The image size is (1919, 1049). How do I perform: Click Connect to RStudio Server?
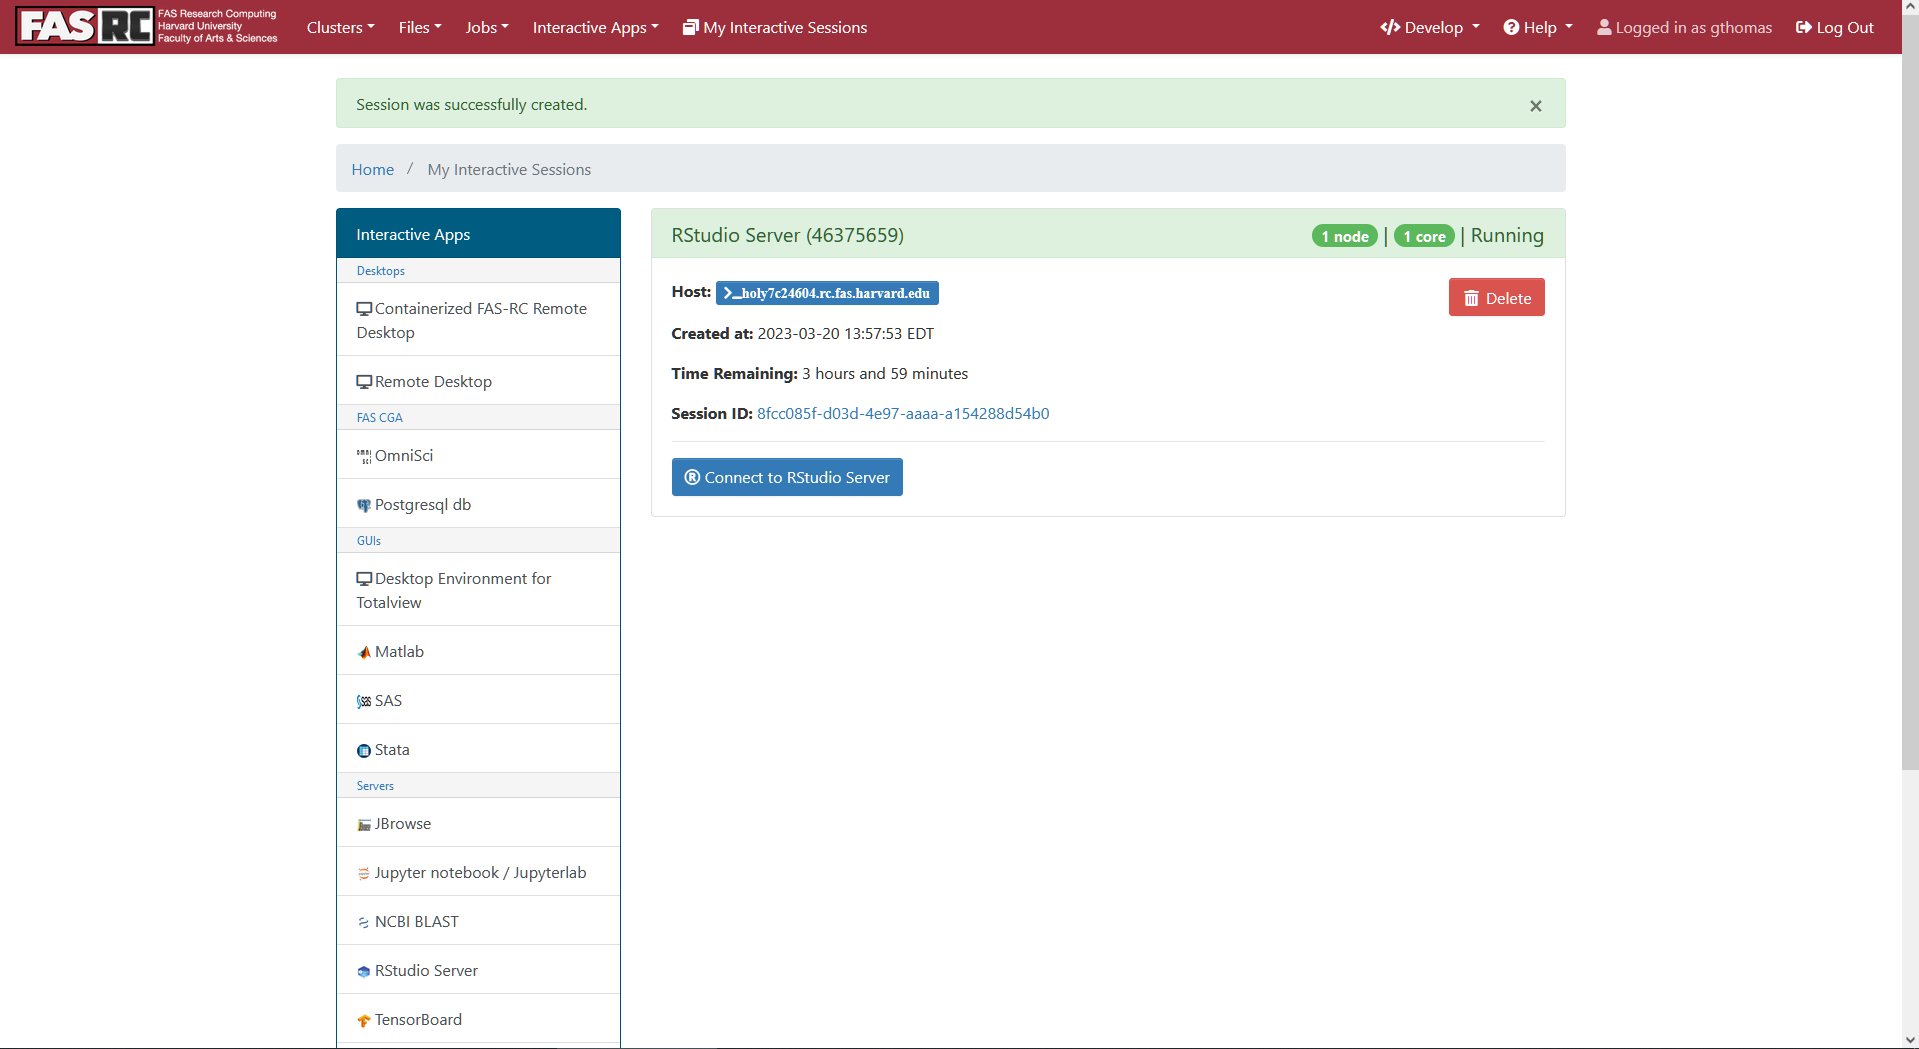(x=787, y=477)
